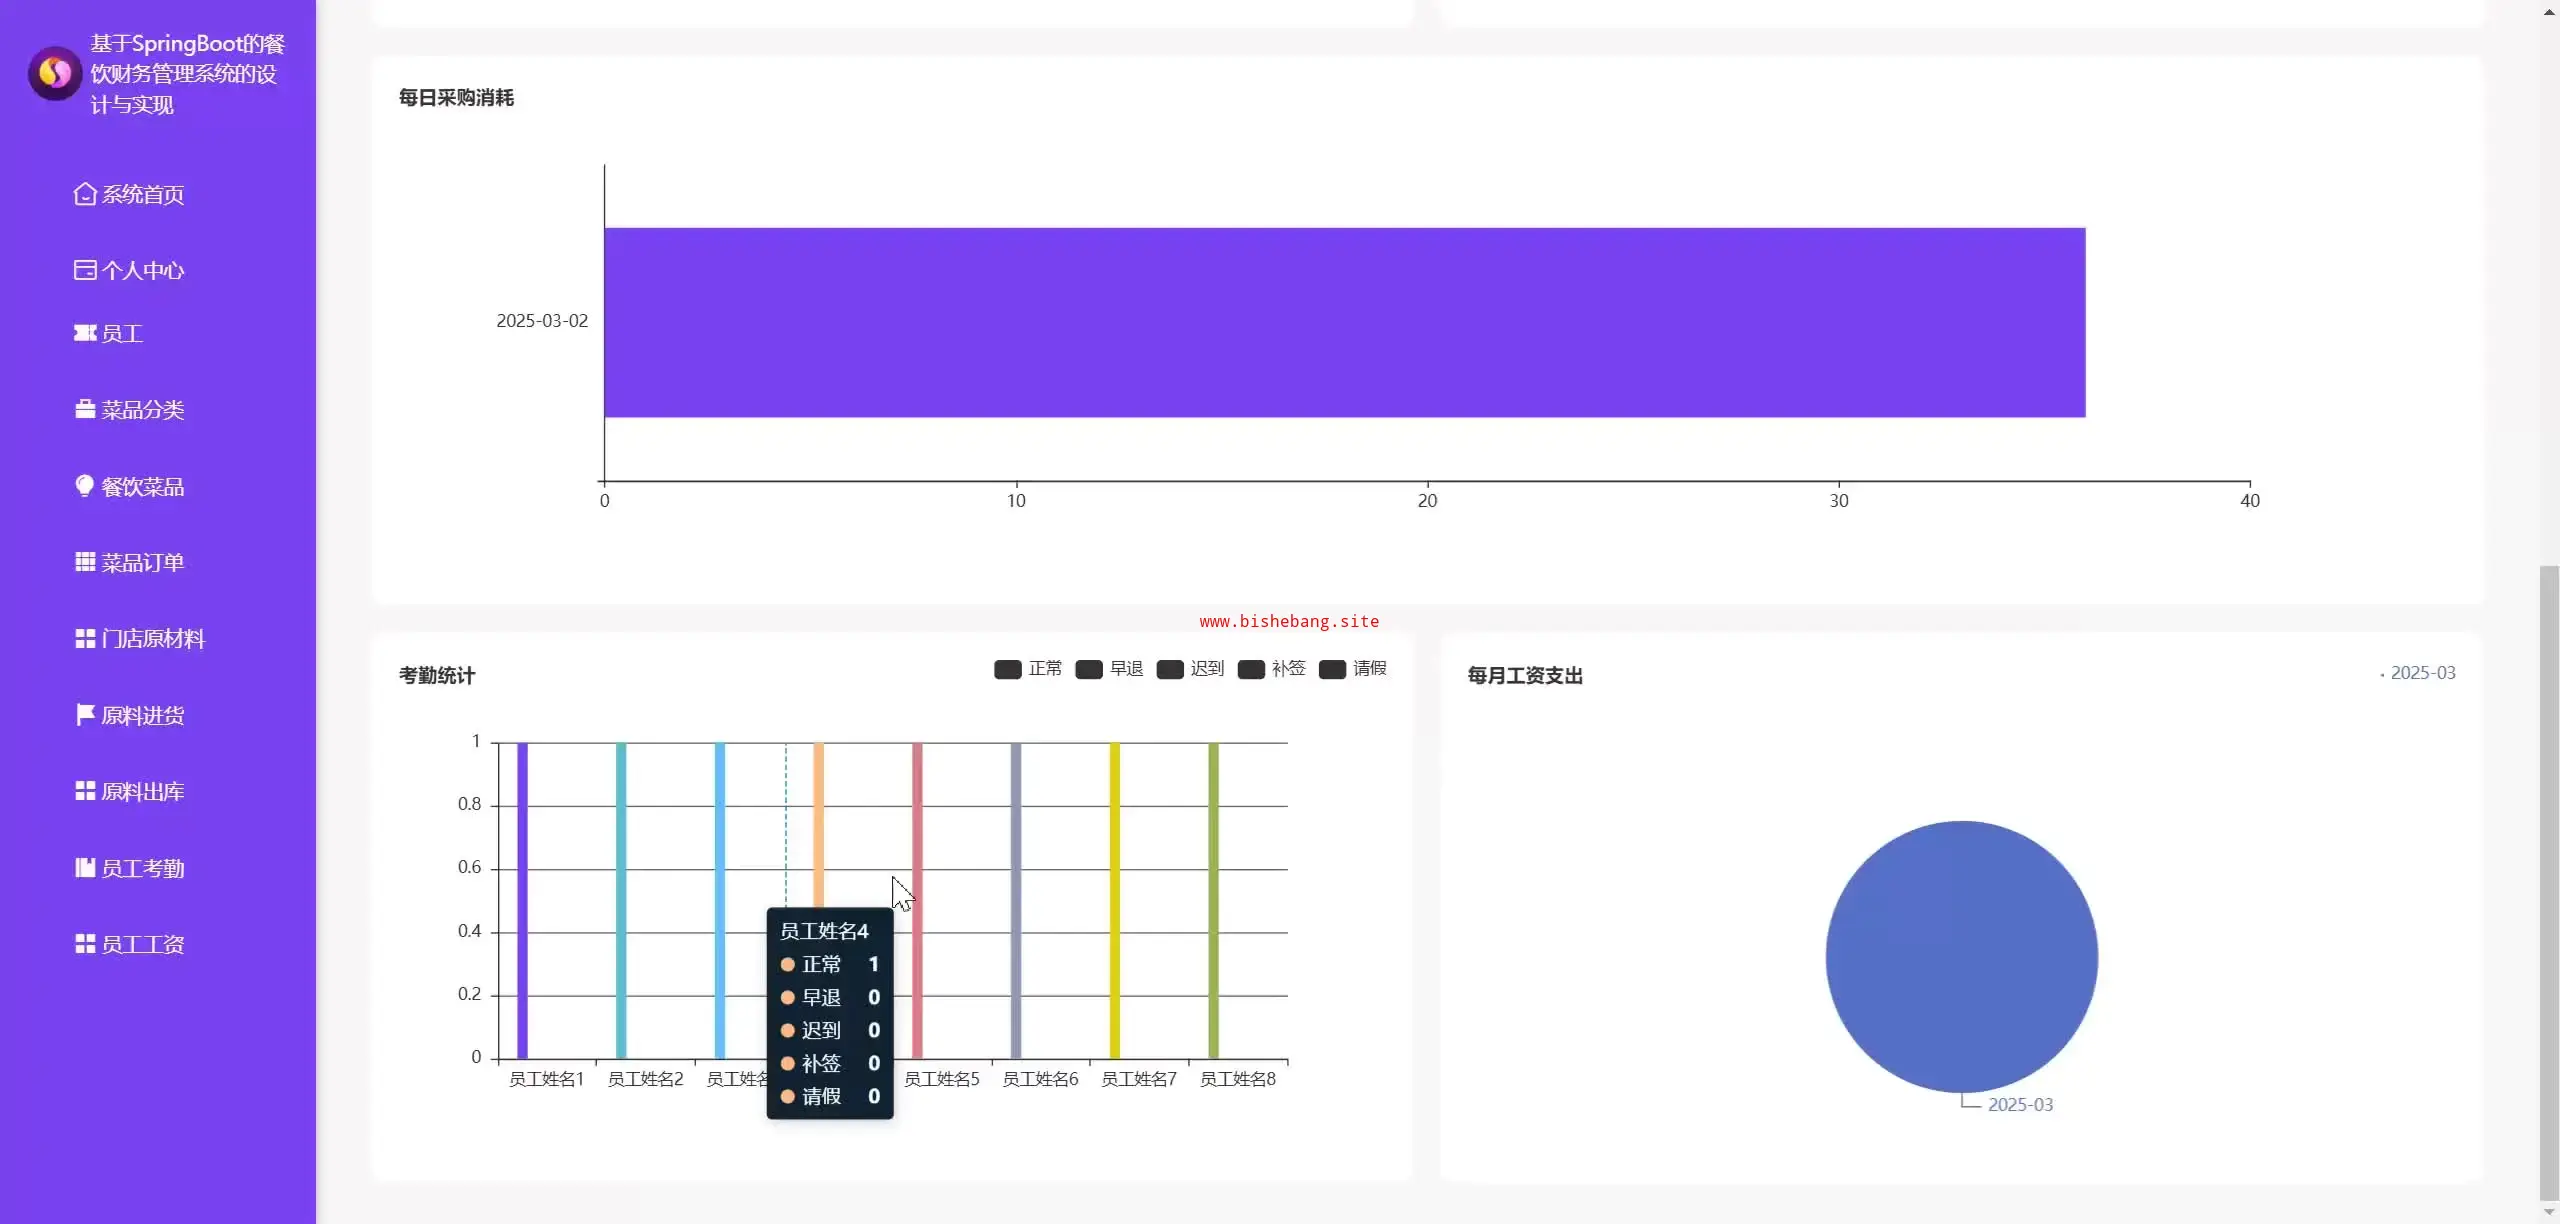This screenshot has height=1224, width=2560.
Task: Go to the 员工工资 page
Action: click(142, 945)
